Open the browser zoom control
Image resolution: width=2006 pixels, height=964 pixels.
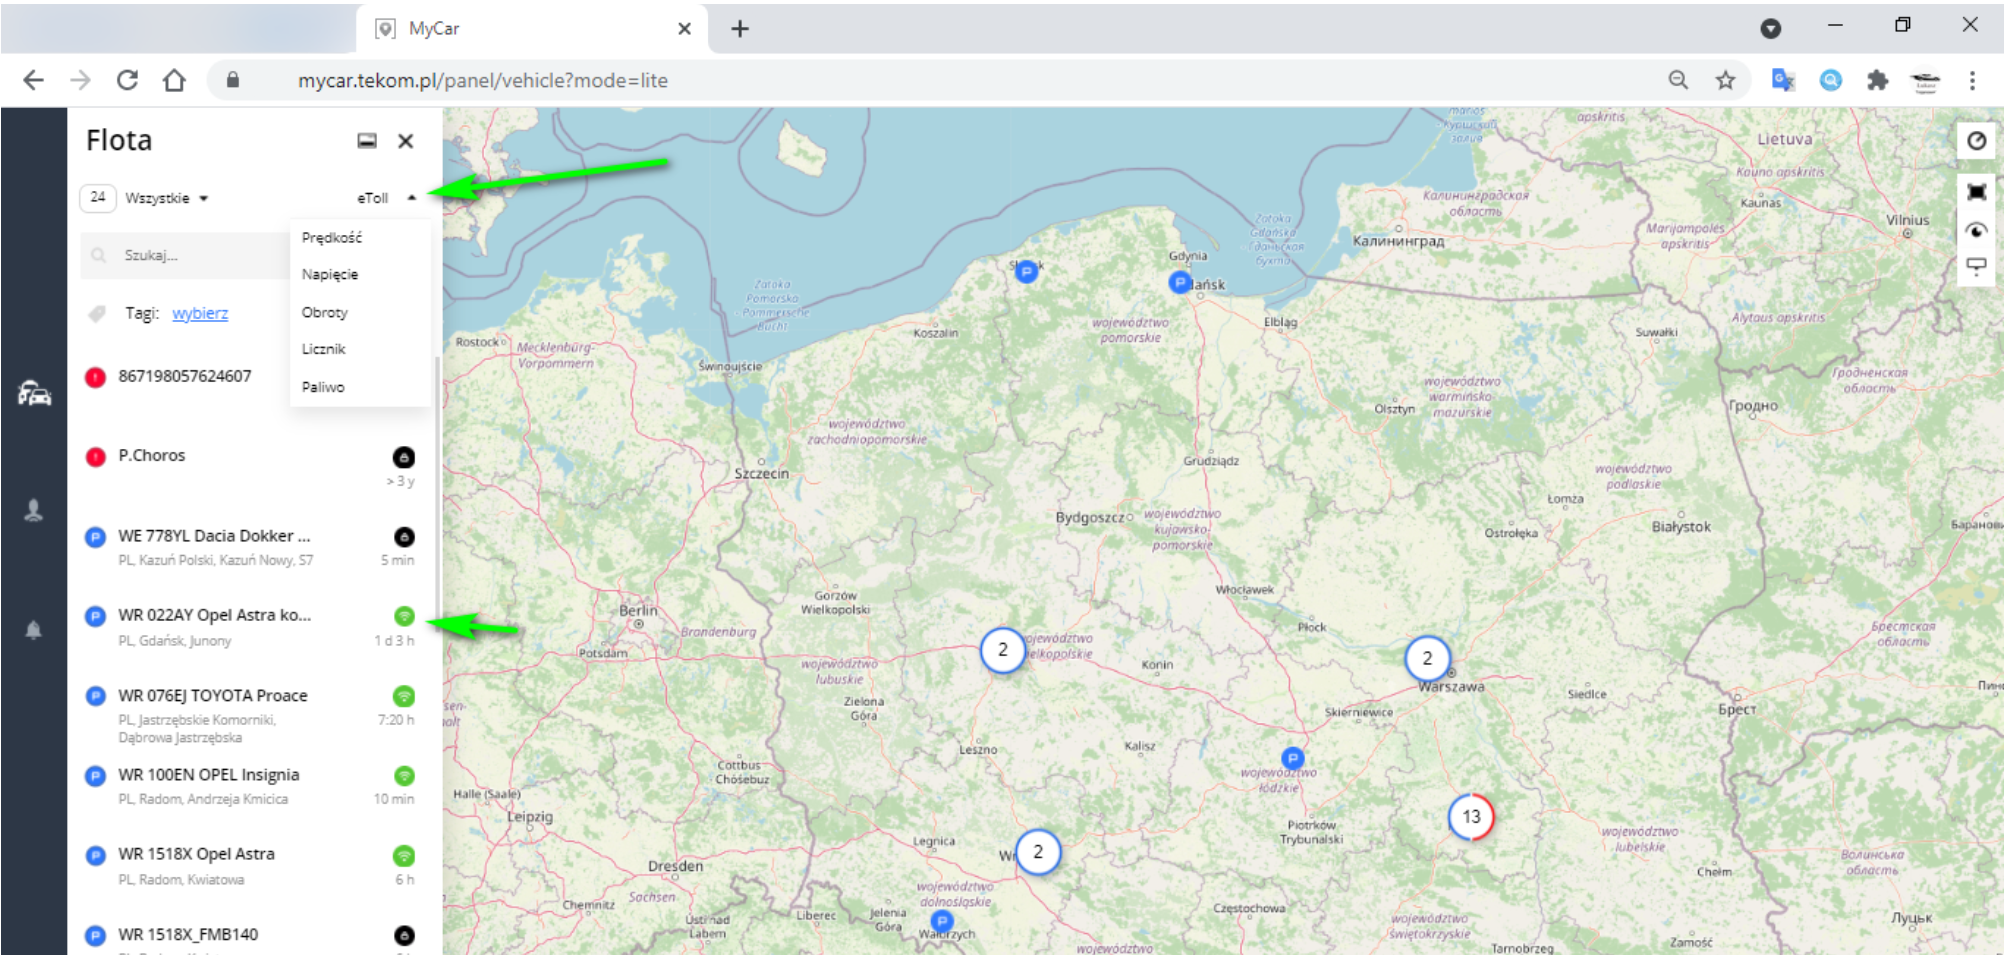[1679, 80]
